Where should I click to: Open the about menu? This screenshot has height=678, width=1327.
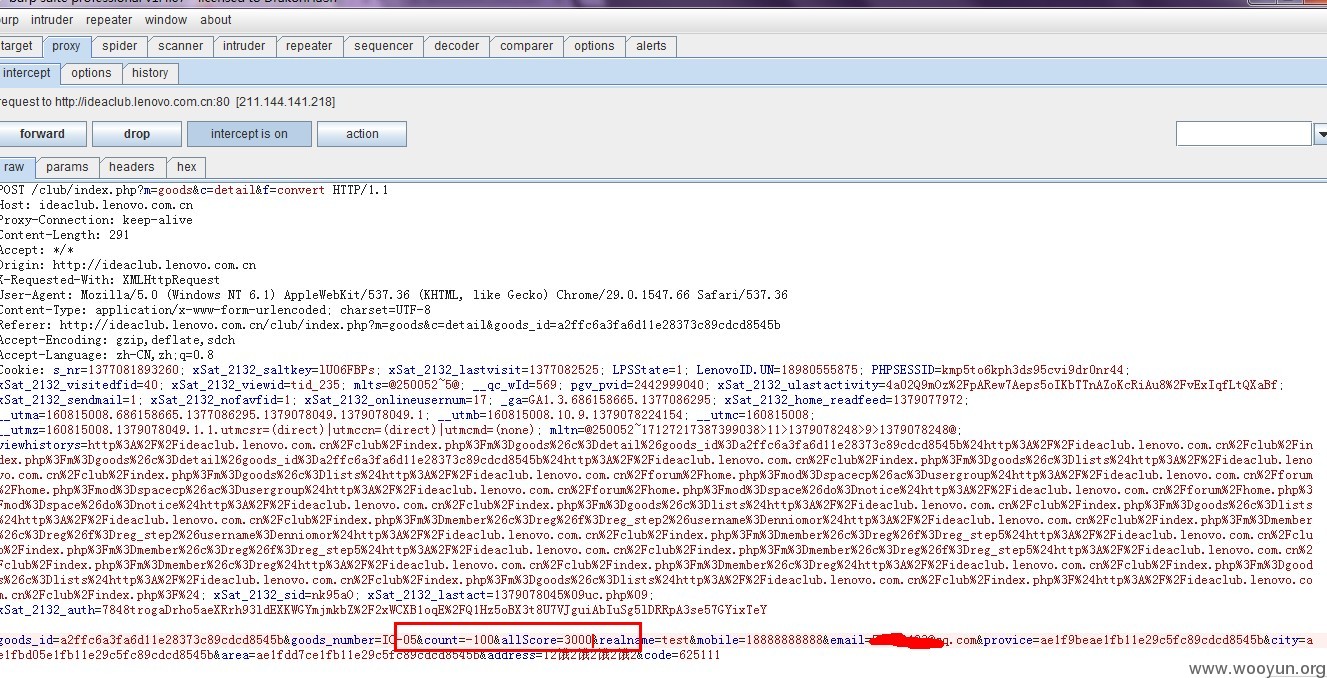click(x=216, y=20)
